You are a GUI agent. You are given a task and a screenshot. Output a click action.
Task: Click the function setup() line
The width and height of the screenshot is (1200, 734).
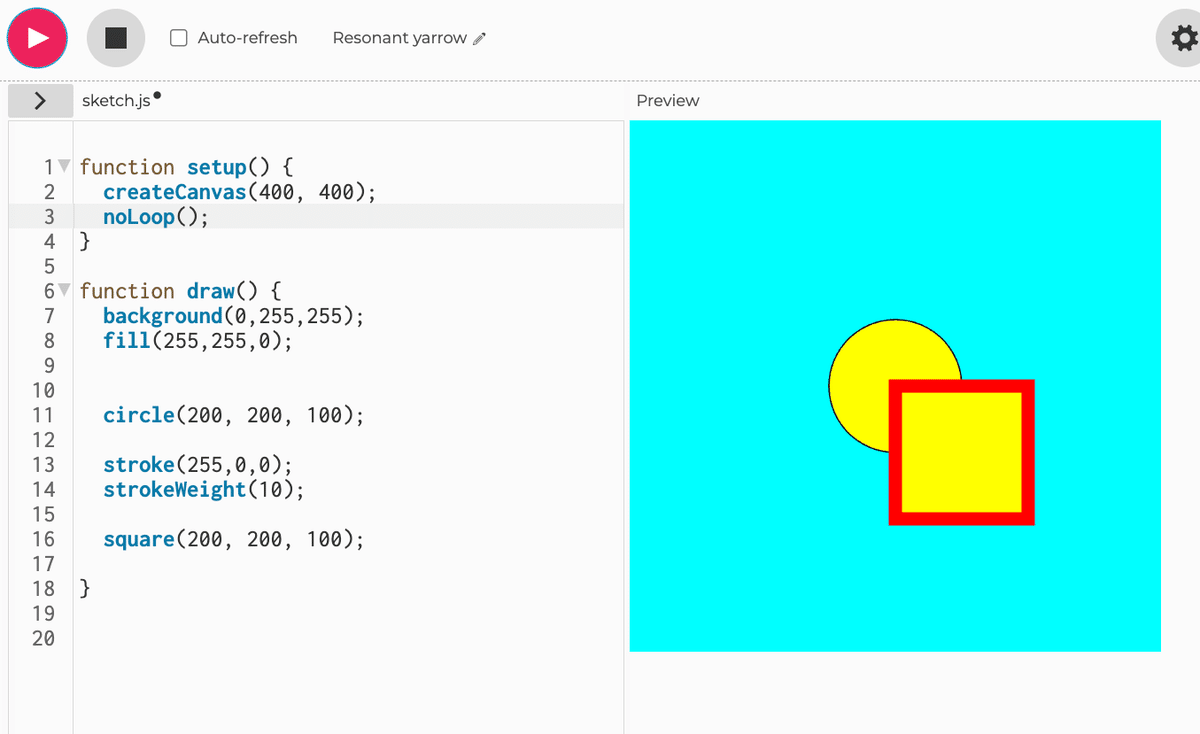tap(185, 167)
